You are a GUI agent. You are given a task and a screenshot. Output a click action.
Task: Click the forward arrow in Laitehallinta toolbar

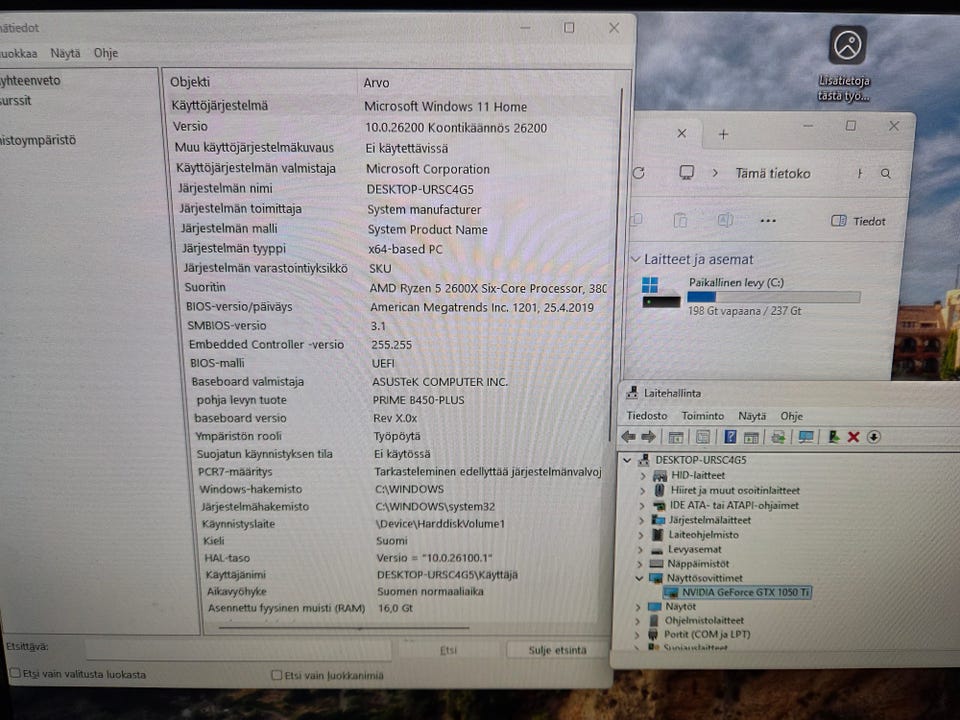point(648,437)
